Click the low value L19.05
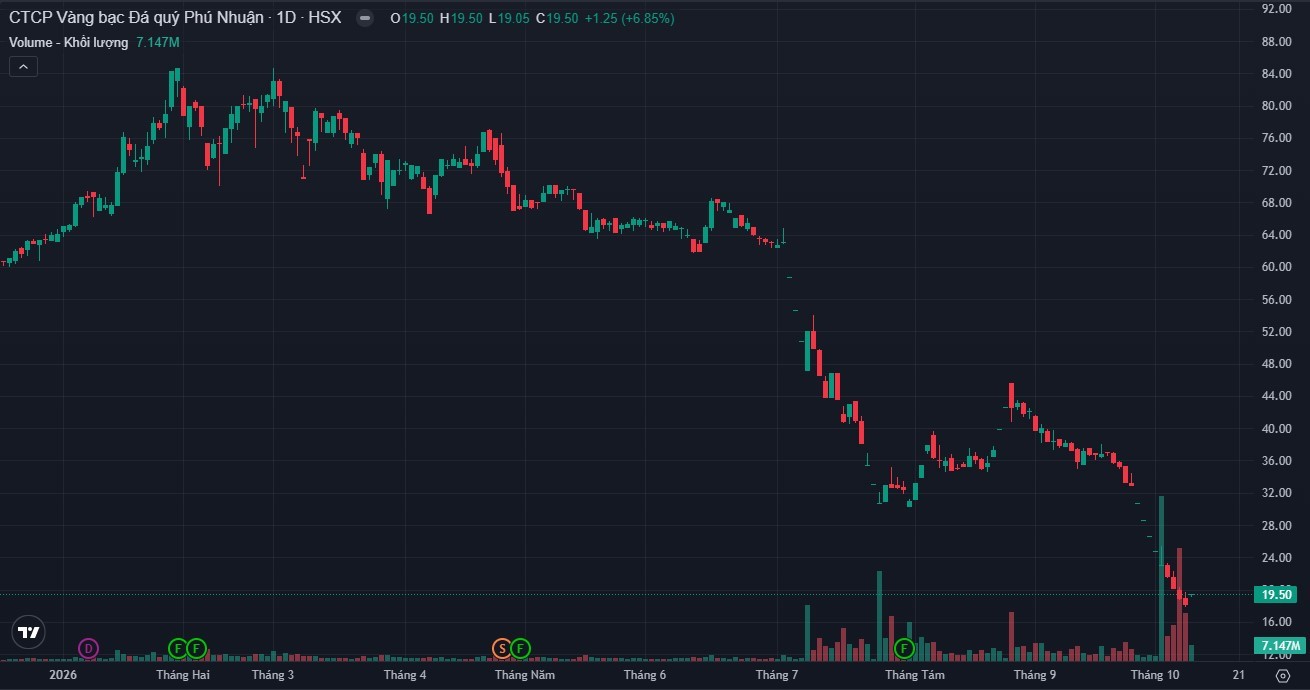Screen dimensions: 1310x690 [509, 18]
